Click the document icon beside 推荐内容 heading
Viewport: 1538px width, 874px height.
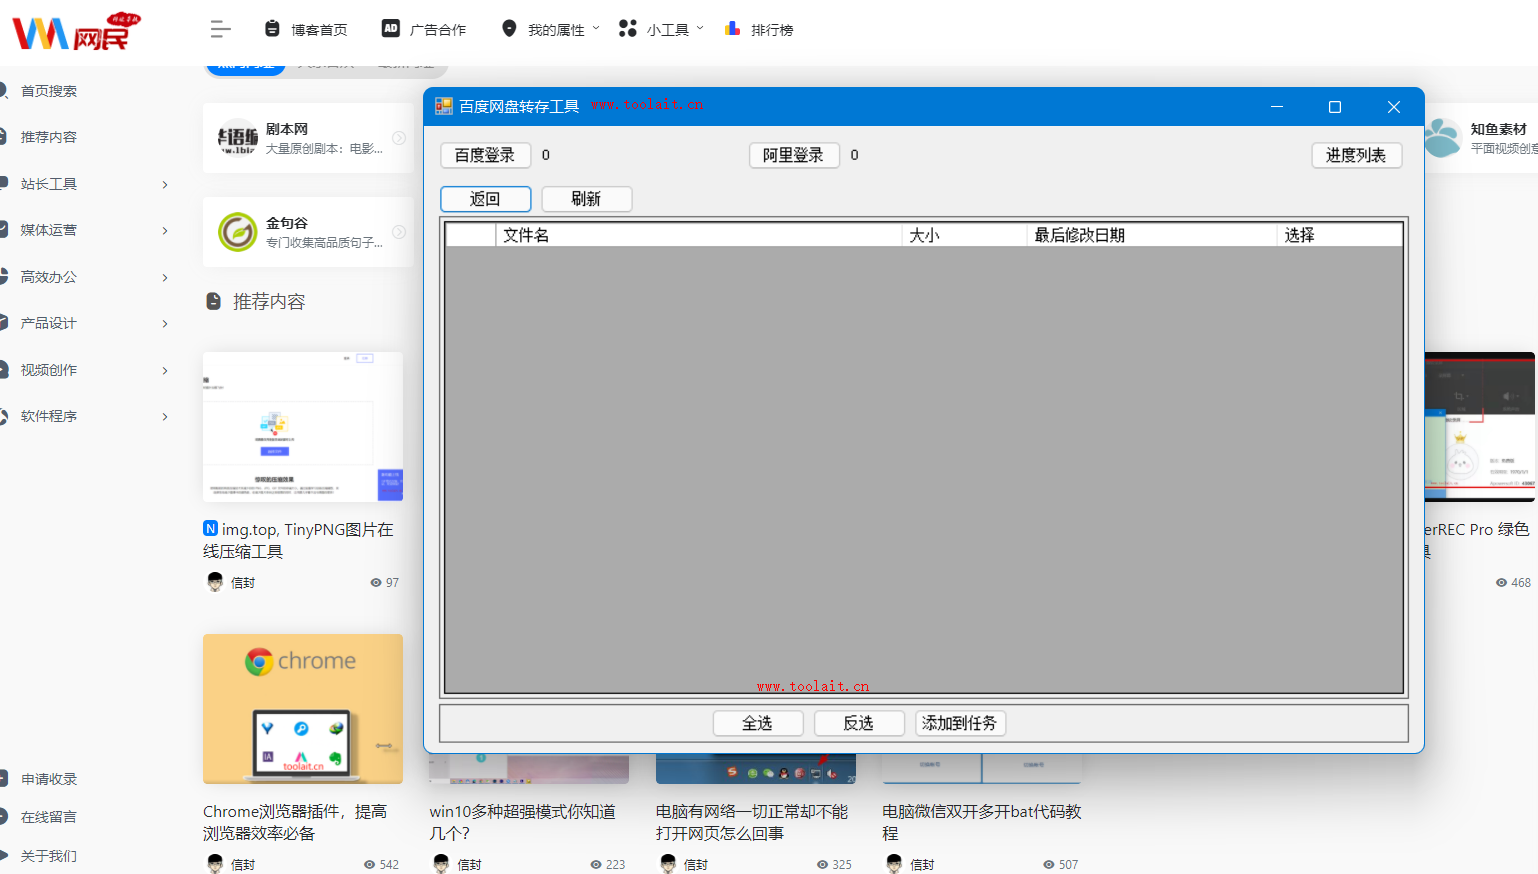coord(213,301)
